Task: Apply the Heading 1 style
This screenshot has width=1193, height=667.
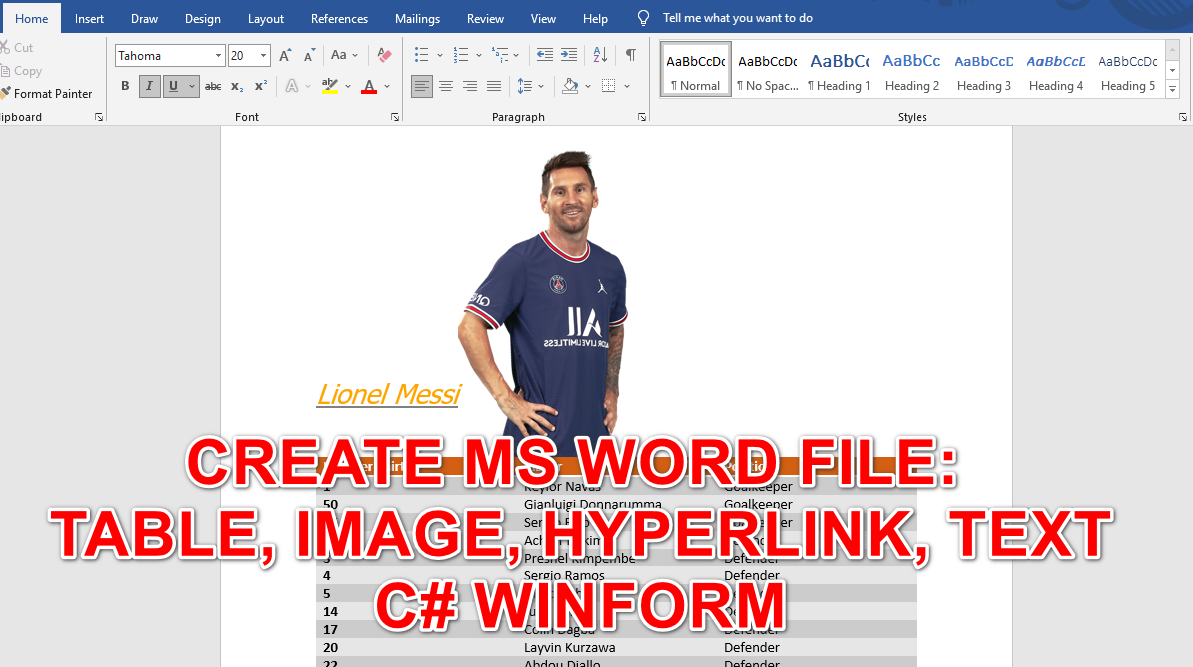Action: pyautogui.click(x=839, y=69)
